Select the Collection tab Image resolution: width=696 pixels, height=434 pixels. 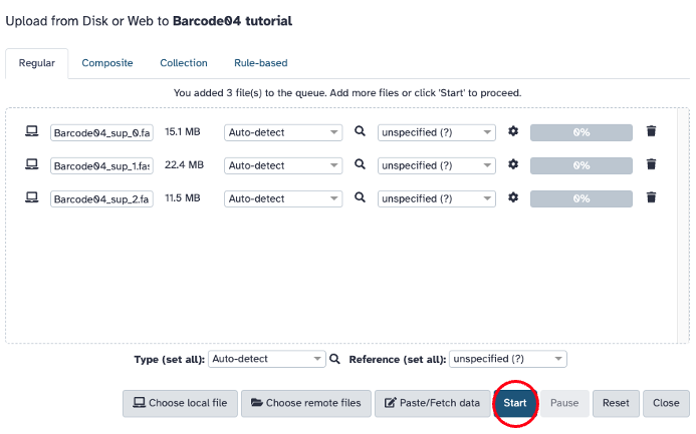coord(183,63)
